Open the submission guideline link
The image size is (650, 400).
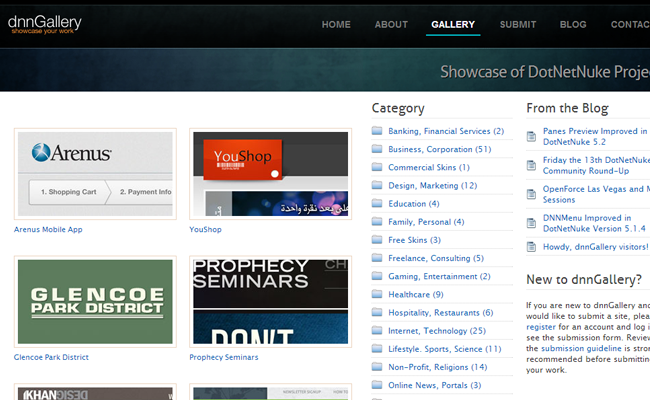pos(581,348)
